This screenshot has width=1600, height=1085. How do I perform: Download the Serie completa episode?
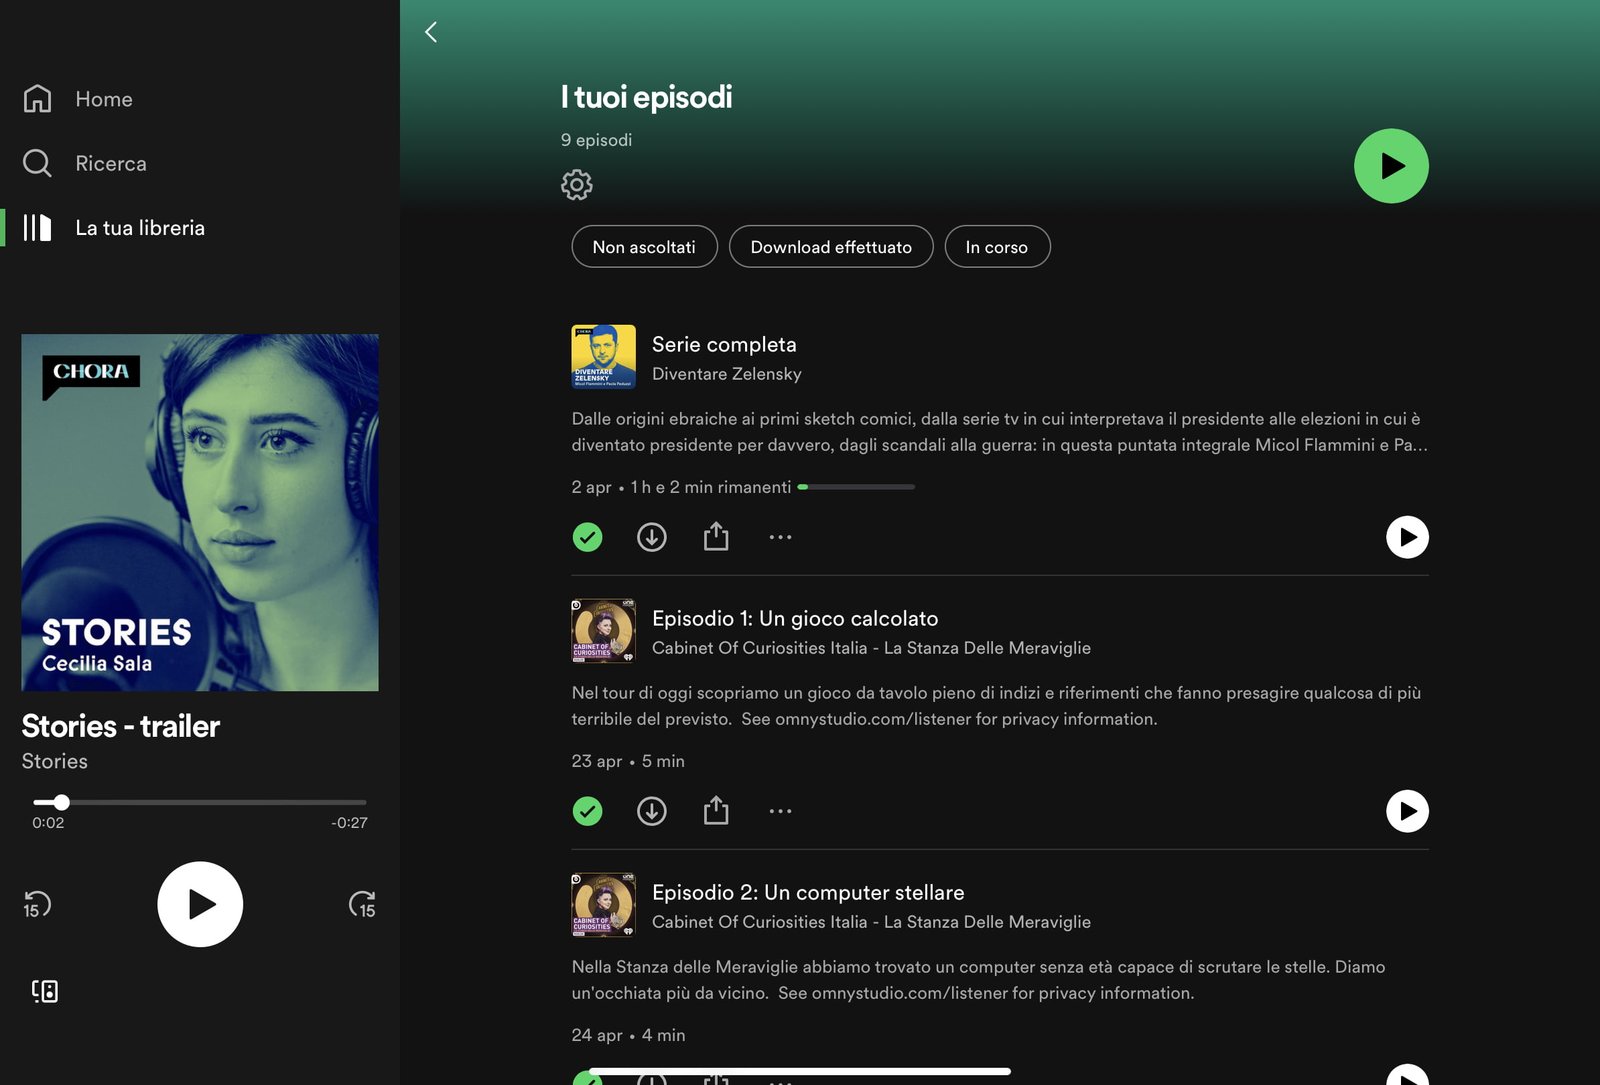[x=651, y=537]
